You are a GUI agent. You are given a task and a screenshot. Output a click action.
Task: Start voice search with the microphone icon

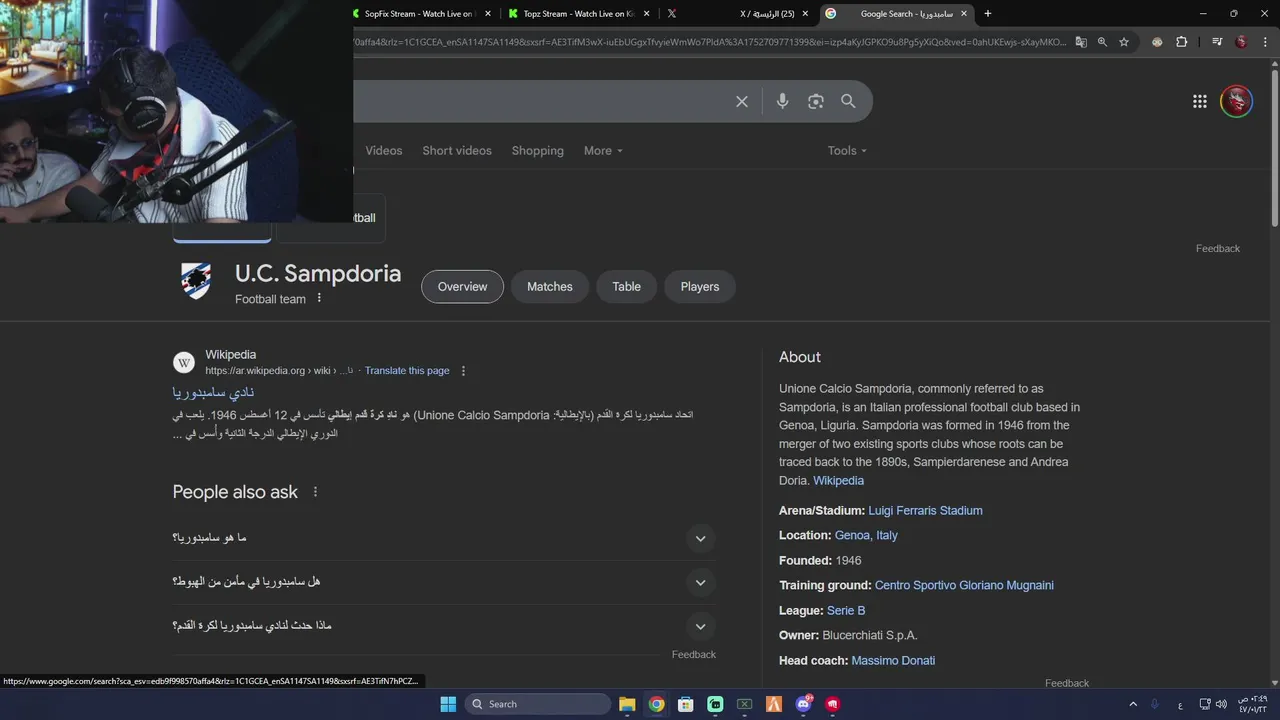coord(782,101)
